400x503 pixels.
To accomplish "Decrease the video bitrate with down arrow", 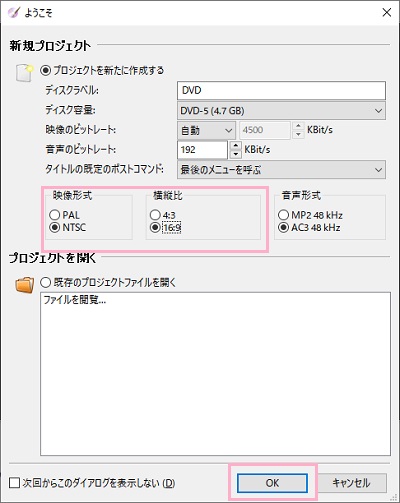I will [298, 134].
